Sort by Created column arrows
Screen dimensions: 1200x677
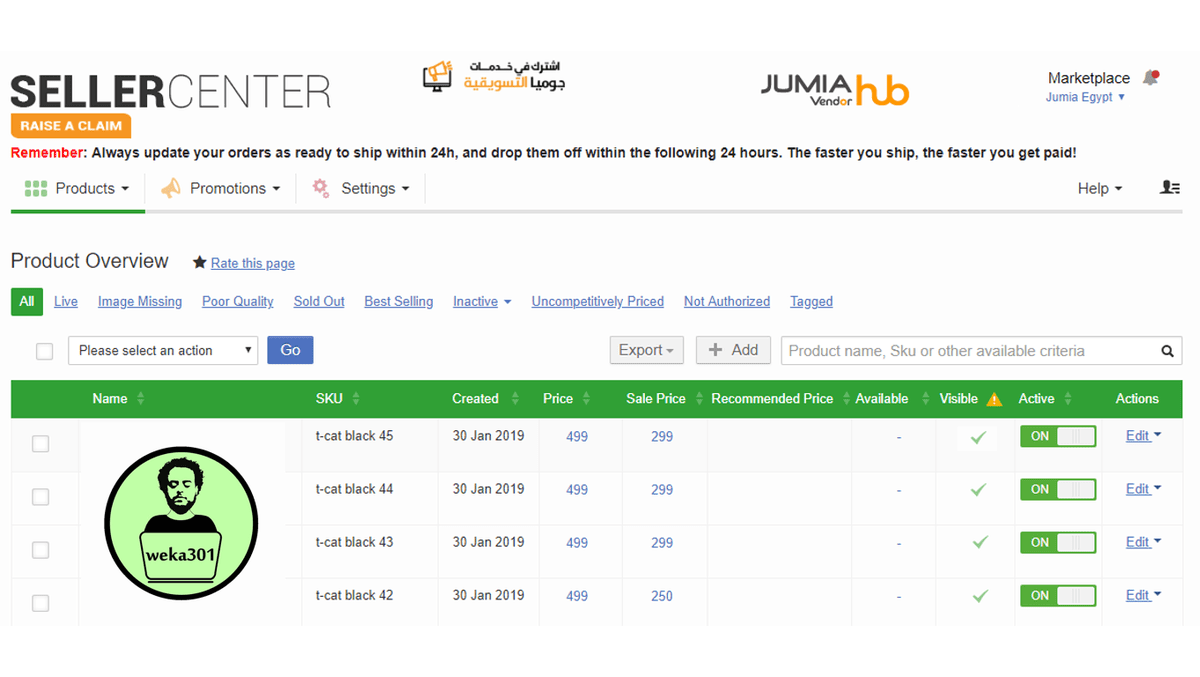pyautogui.click(x=515, y=398)
